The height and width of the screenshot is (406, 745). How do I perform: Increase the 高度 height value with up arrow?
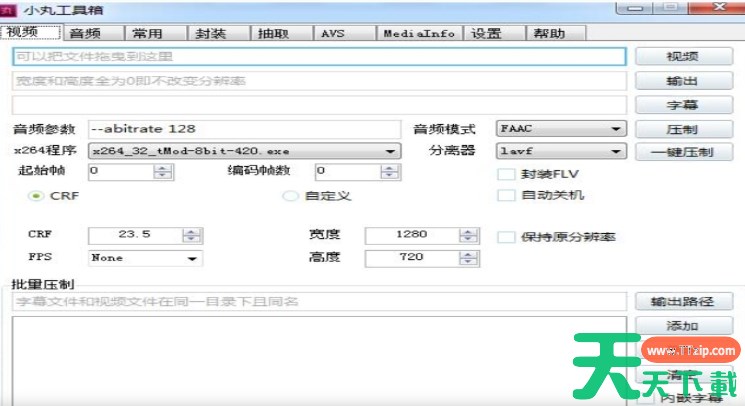coord(468,254)
